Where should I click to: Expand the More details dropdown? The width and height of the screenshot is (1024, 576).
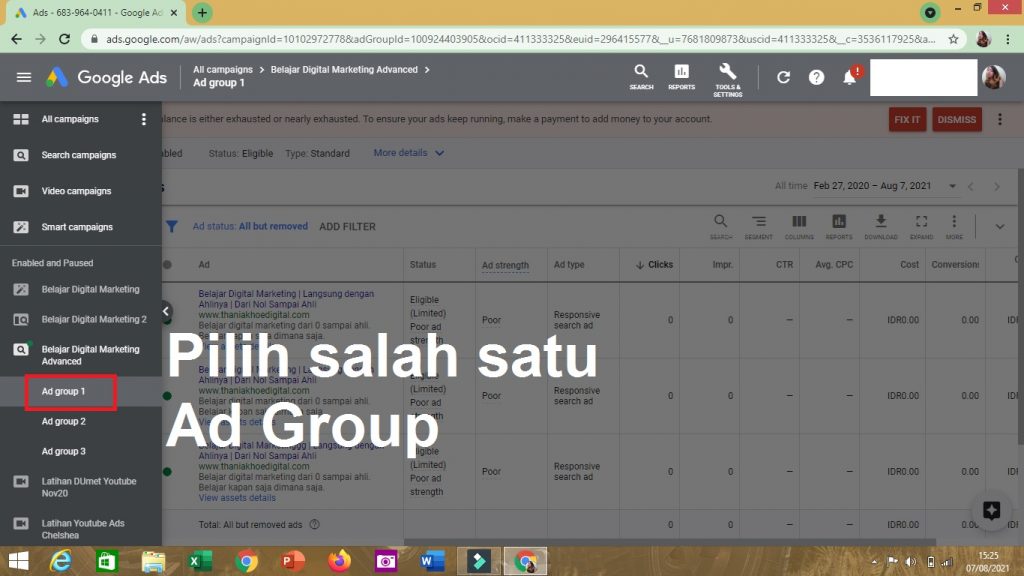pos(409,153)
